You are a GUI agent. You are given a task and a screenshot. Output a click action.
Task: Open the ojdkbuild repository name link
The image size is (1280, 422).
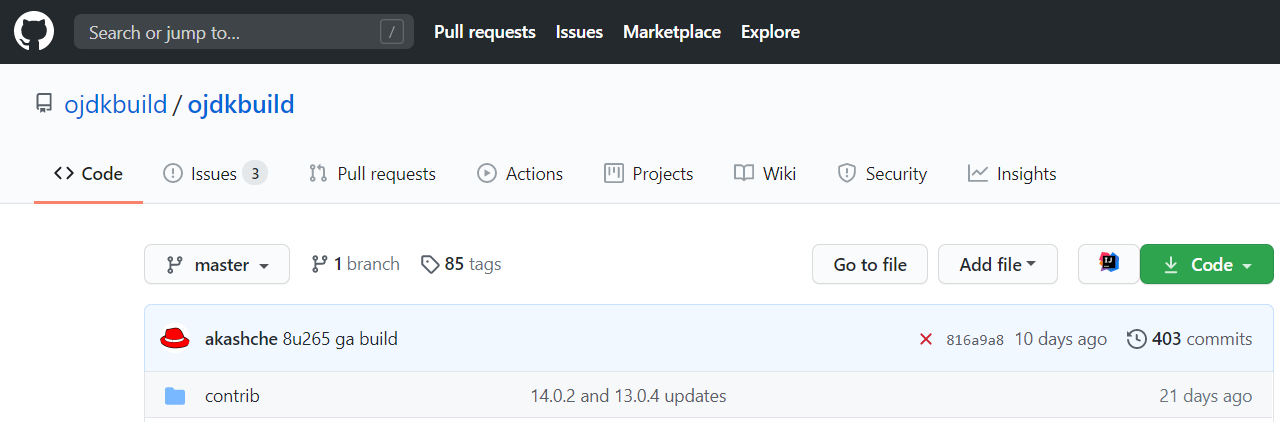pos(241,104)
